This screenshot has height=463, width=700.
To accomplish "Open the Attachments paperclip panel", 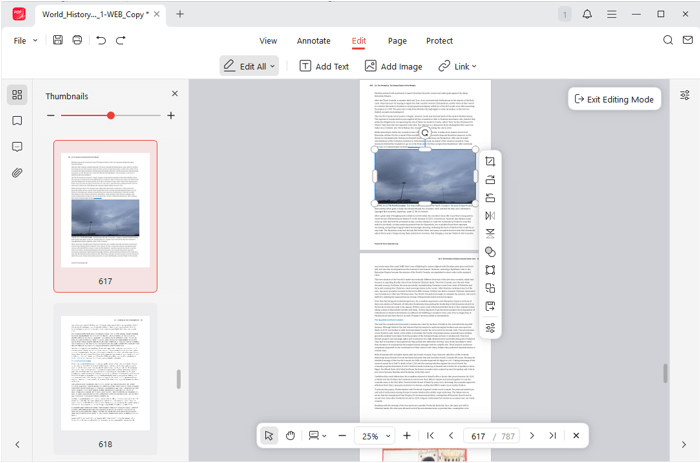I will click(17, 173).
